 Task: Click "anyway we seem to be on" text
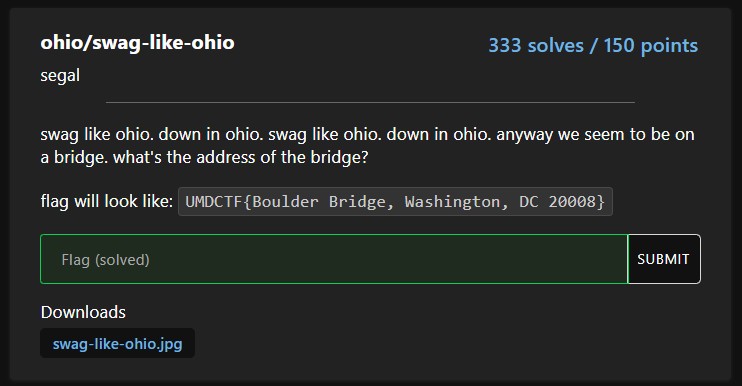(x=595, y=135)
